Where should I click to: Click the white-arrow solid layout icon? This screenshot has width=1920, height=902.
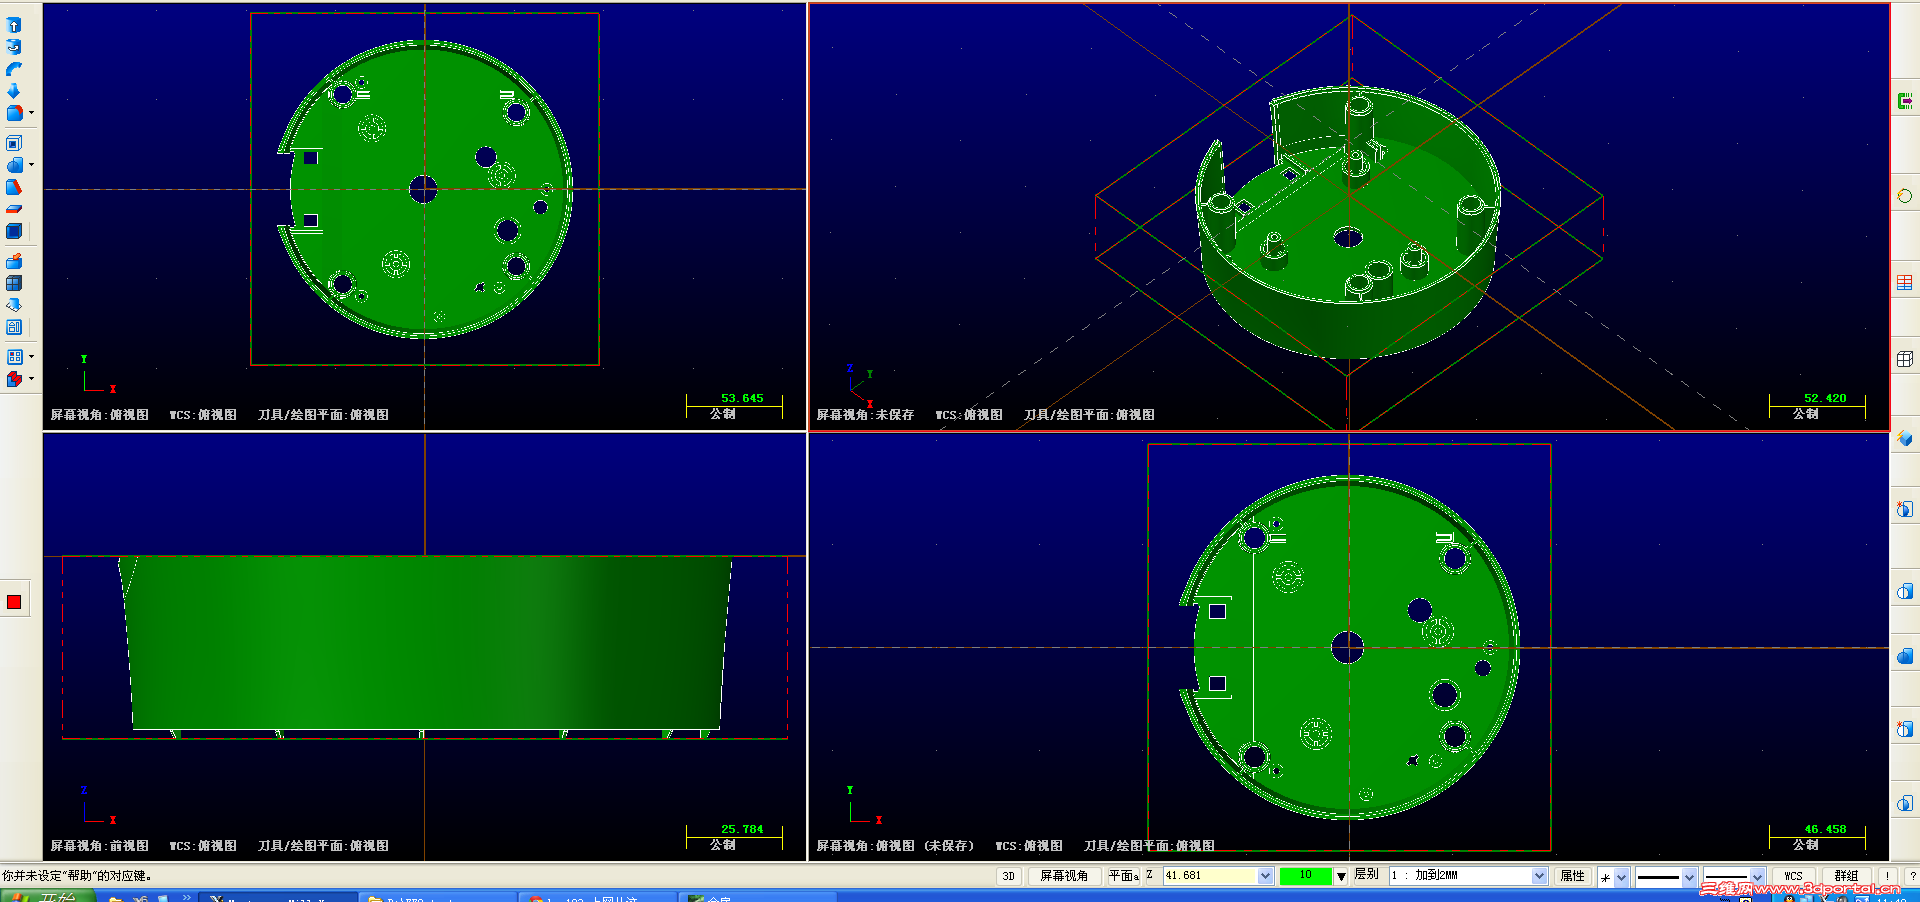point(14,305)
